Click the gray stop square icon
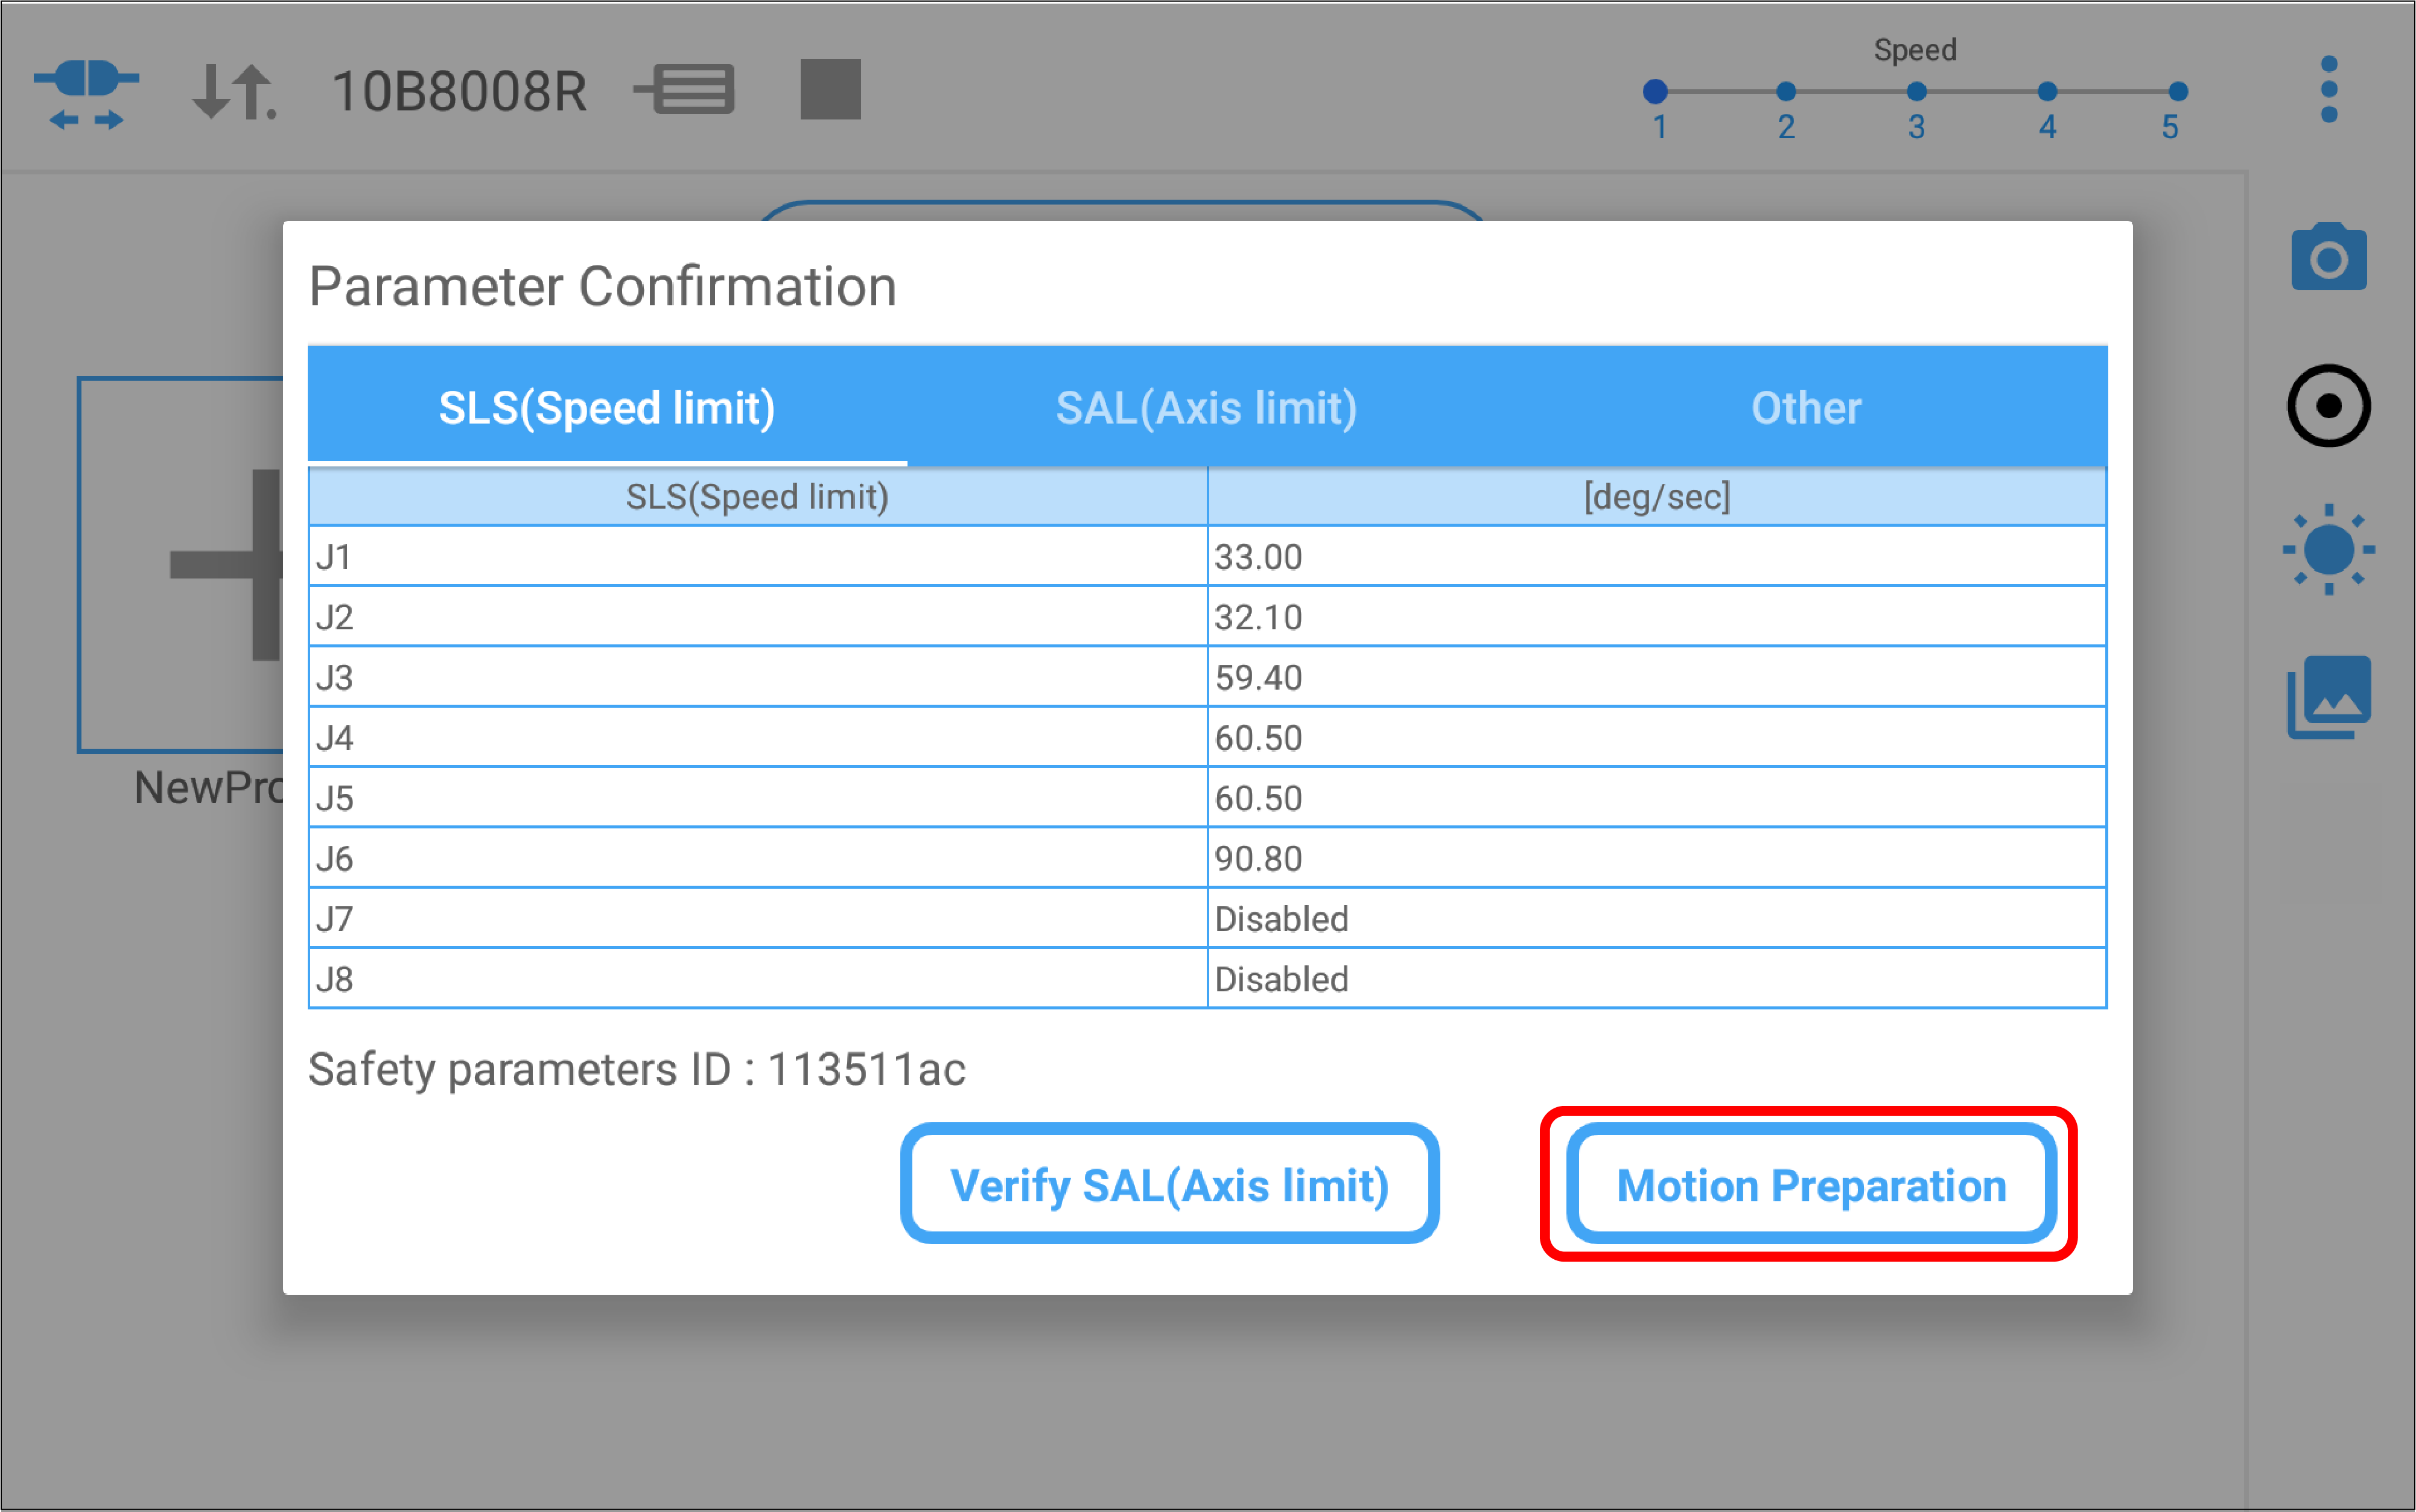Image resolution: width=2416 pixels, height=1512 pixels. point(830,90)
